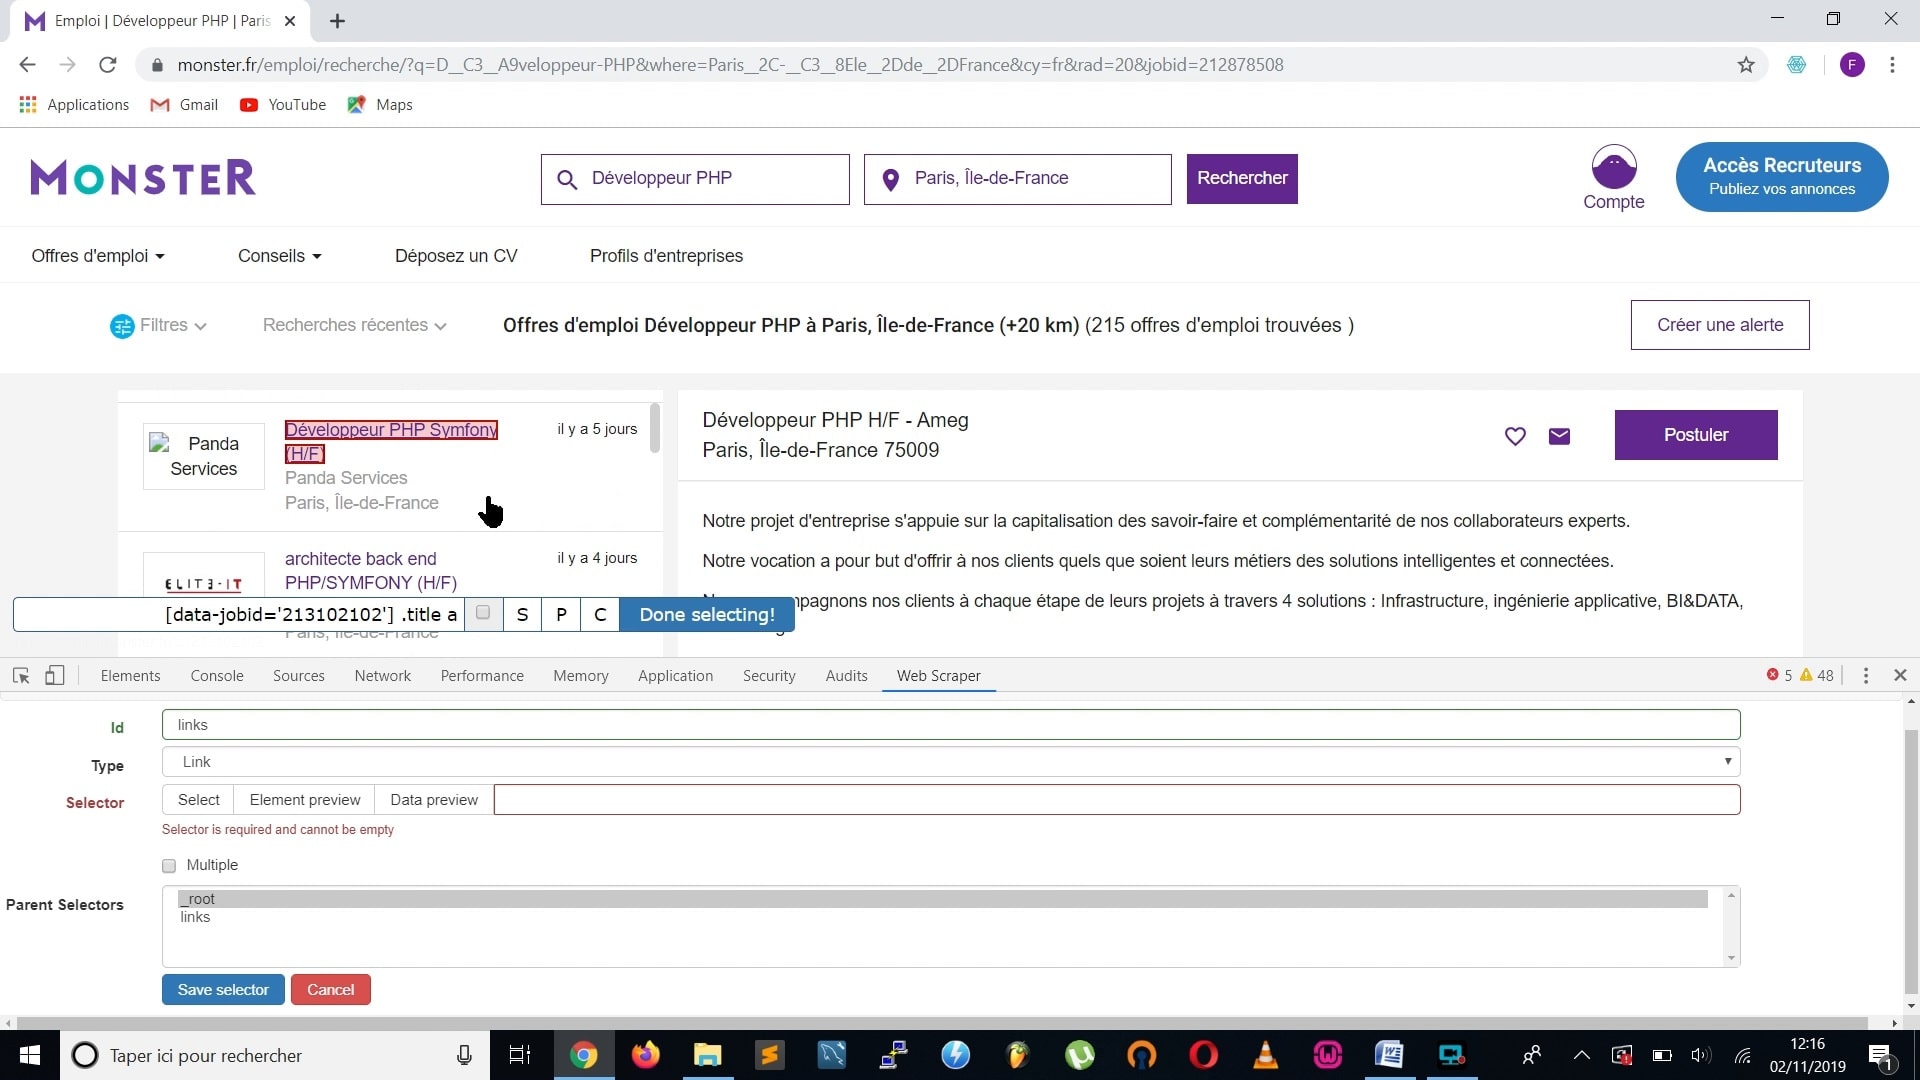Click Save selector button

click(223, 990)
